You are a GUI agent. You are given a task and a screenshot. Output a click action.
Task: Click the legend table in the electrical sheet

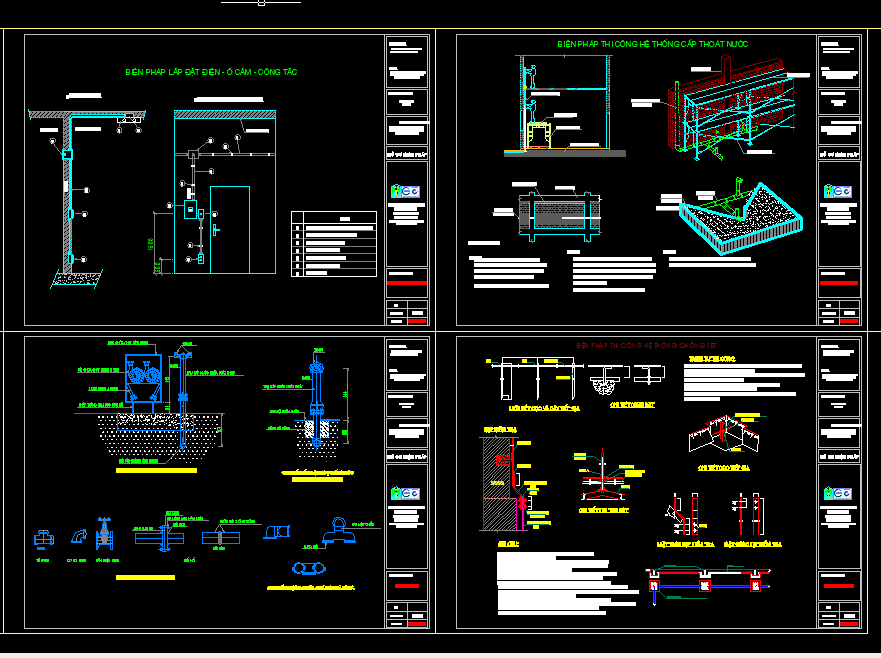(x=334, y=243)
